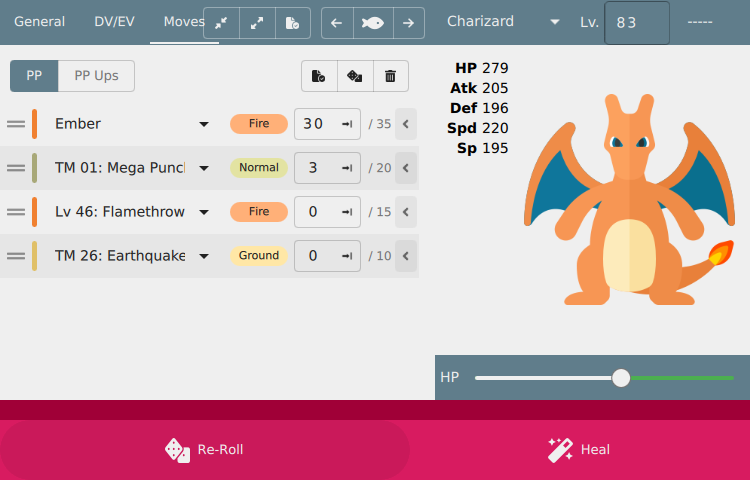
Task: Select the PP toggle button
Action: pos(34,76)
